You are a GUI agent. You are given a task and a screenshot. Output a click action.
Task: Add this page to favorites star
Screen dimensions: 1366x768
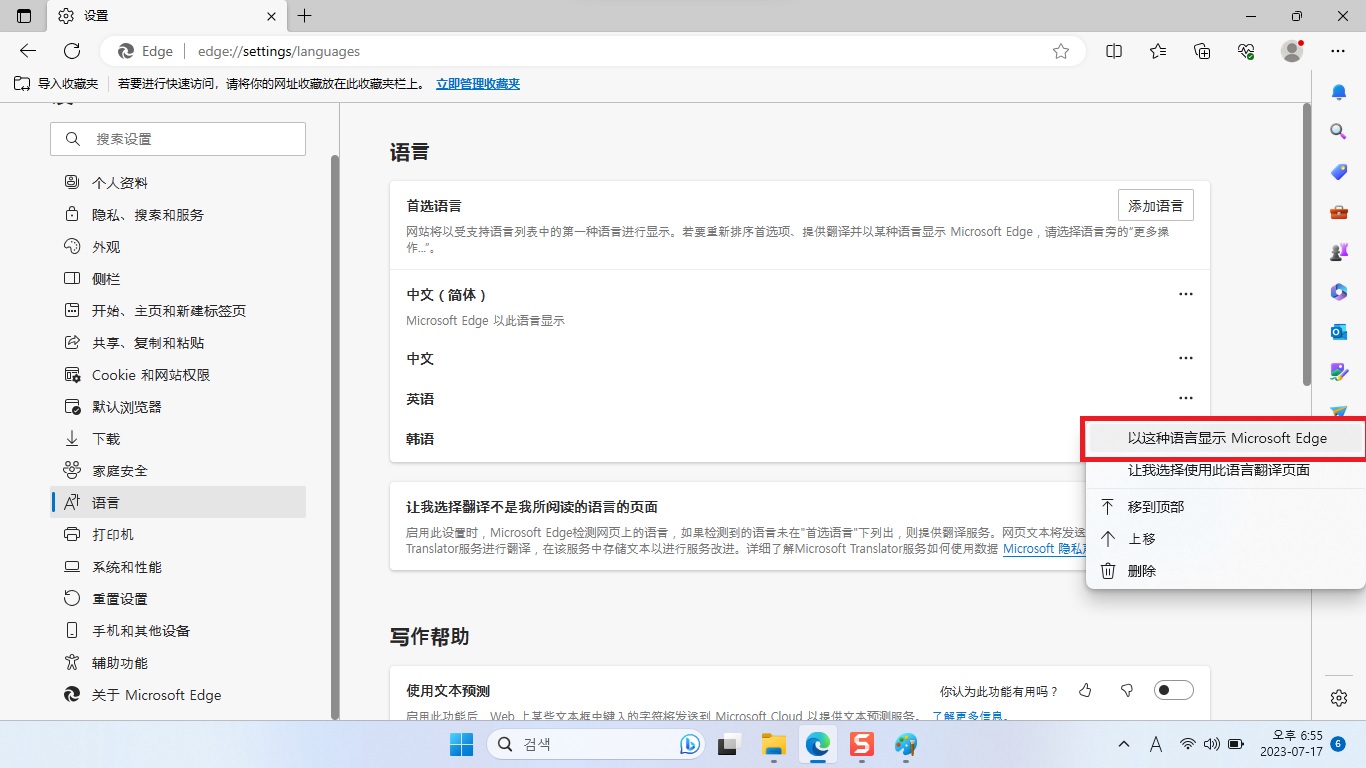1061,51
